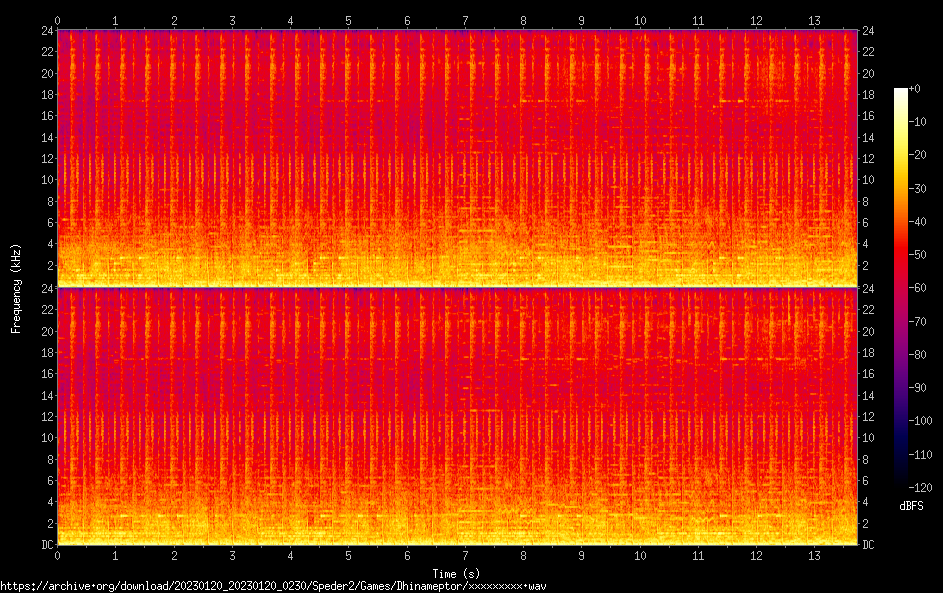The image size is (943, 593).
Task: Select the 10 second mark on top time axis
Action: pos(640,20)
